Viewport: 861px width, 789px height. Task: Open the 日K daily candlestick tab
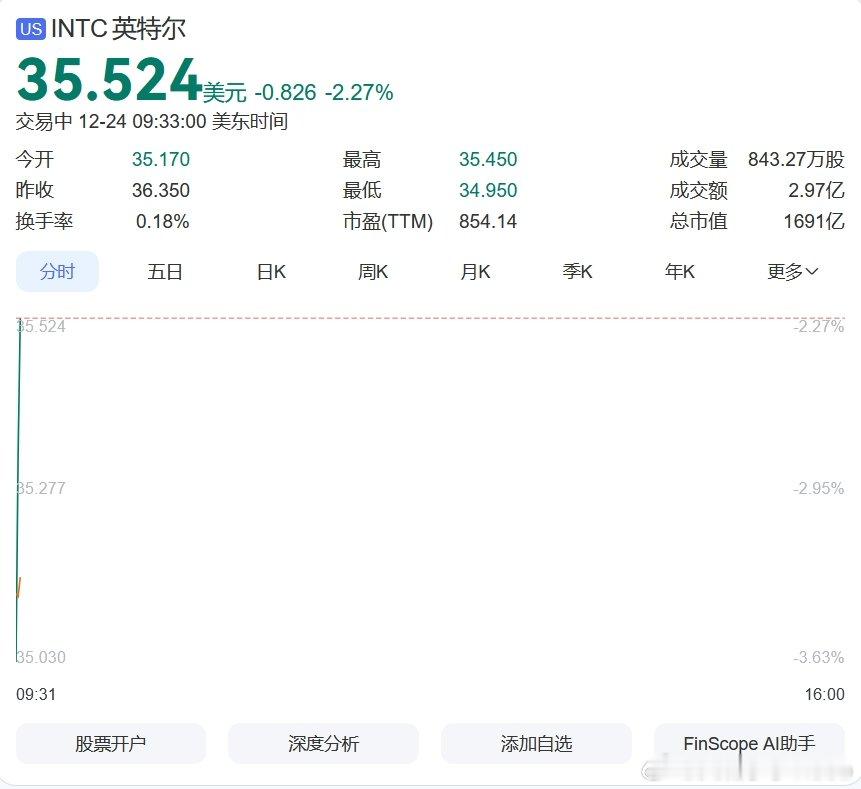(x=271, y=272)
